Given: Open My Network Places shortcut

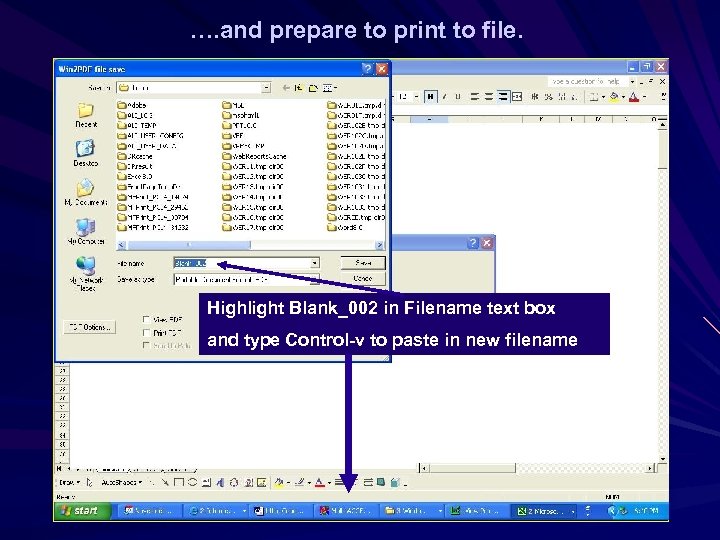Looking at the screenshot, I should point(86,274).
